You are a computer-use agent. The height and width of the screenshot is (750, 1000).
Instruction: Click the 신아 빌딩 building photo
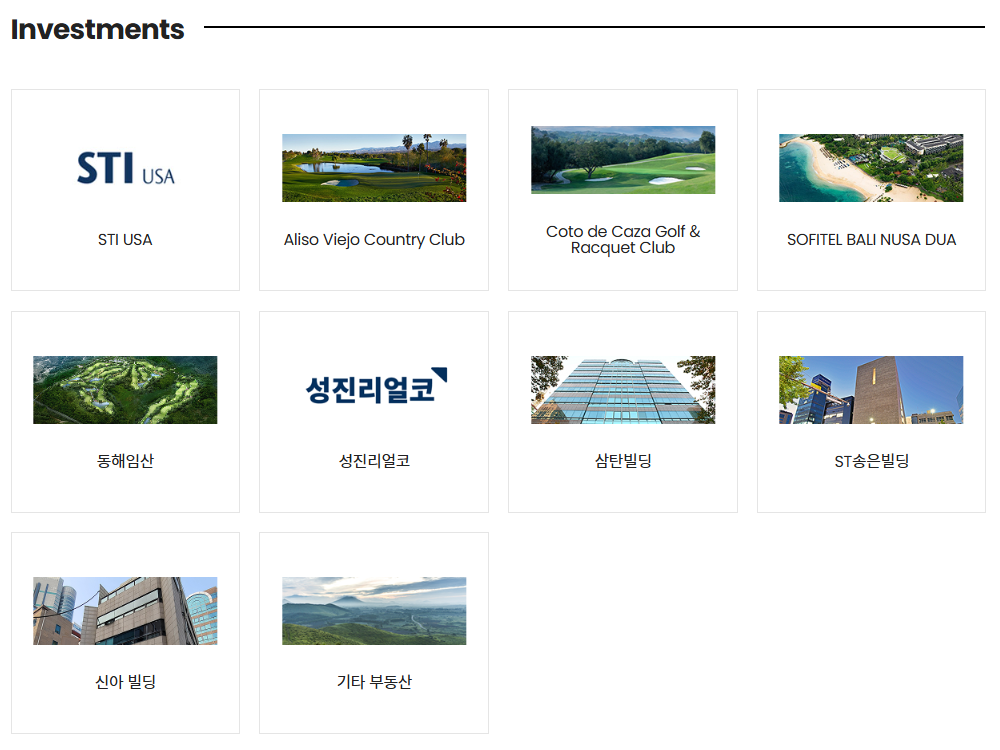point(125,611)
